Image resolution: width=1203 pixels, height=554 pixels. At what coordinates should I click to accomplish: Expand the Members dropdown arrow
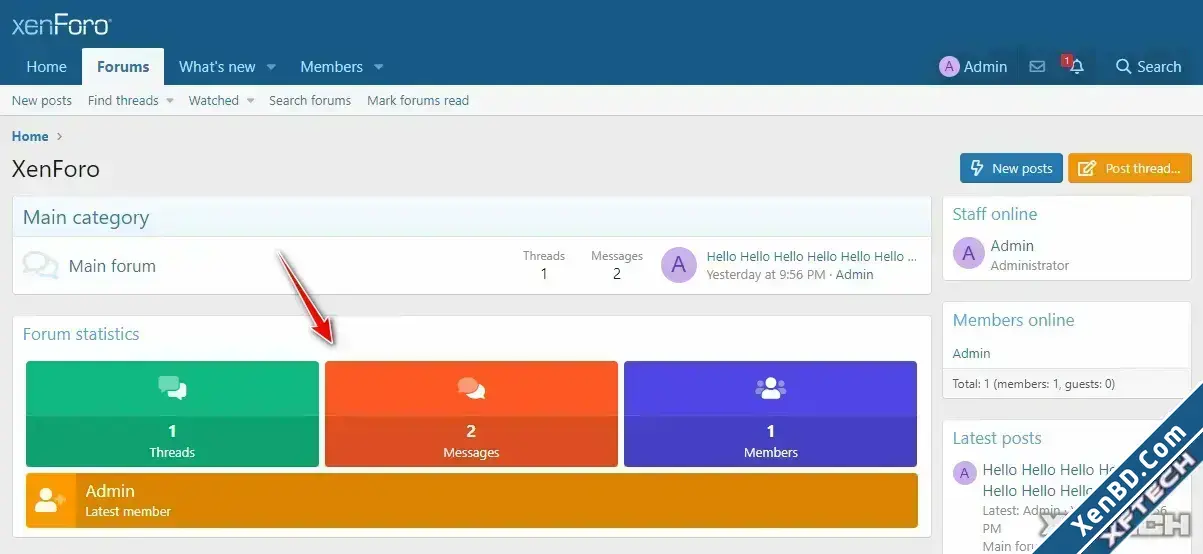click(x=379, y=67)
